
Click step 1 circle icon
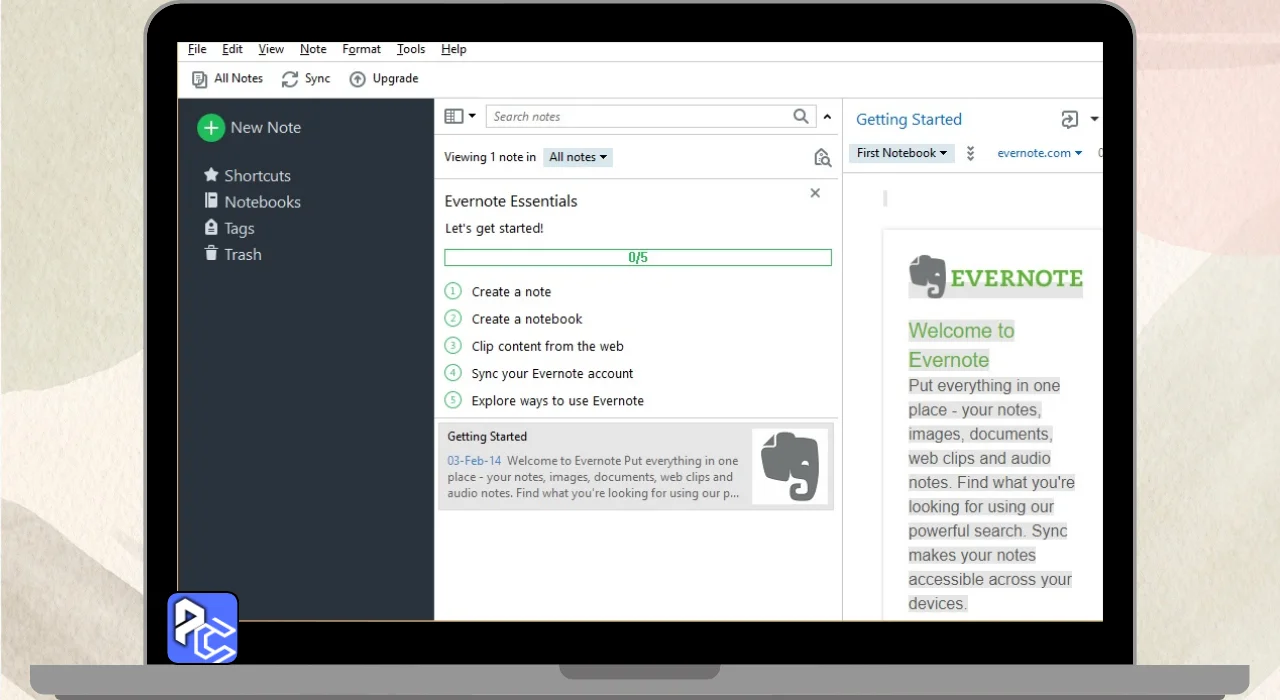453,291
